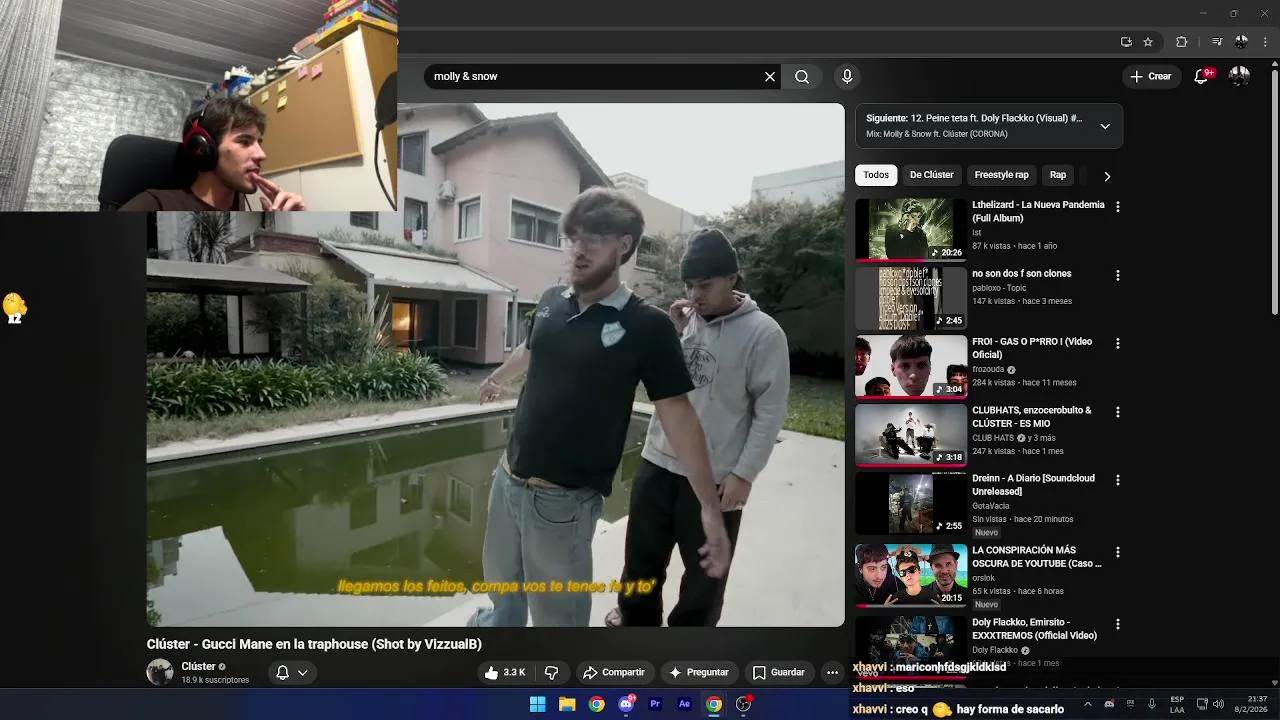Open Lthelizard La Nueva Pandemia thumbnail
The image size is (1280, 720).
coord(911,230)
